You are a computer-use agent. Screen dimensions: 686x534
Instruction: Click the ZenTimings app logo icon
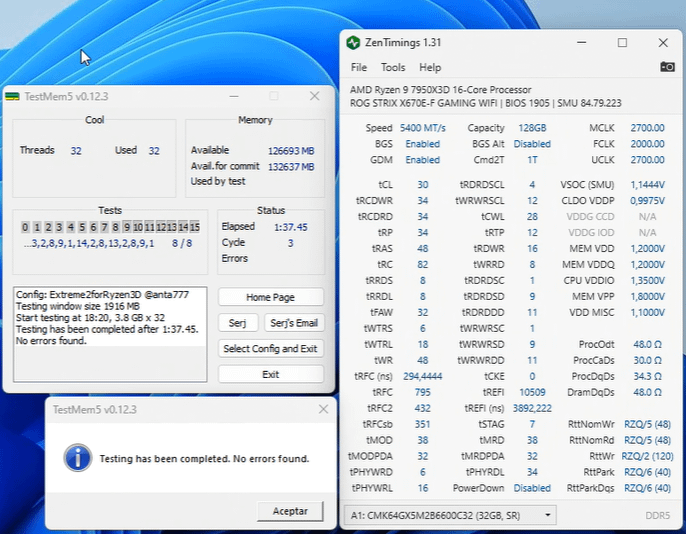[x=353, y=43]
